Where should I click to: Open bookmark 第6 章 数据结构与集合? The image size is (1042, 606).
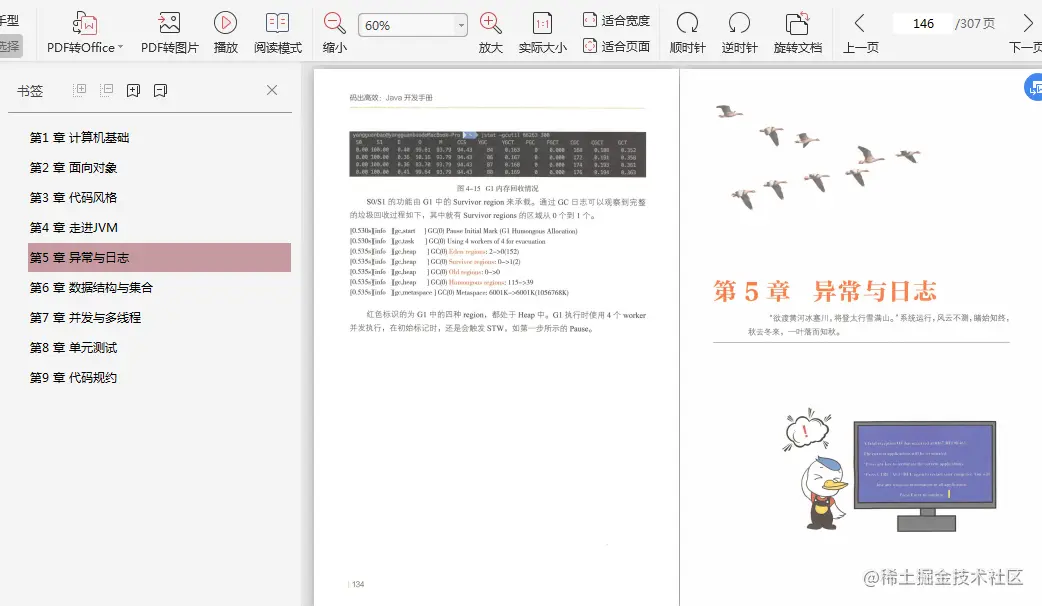pos(91,287)
